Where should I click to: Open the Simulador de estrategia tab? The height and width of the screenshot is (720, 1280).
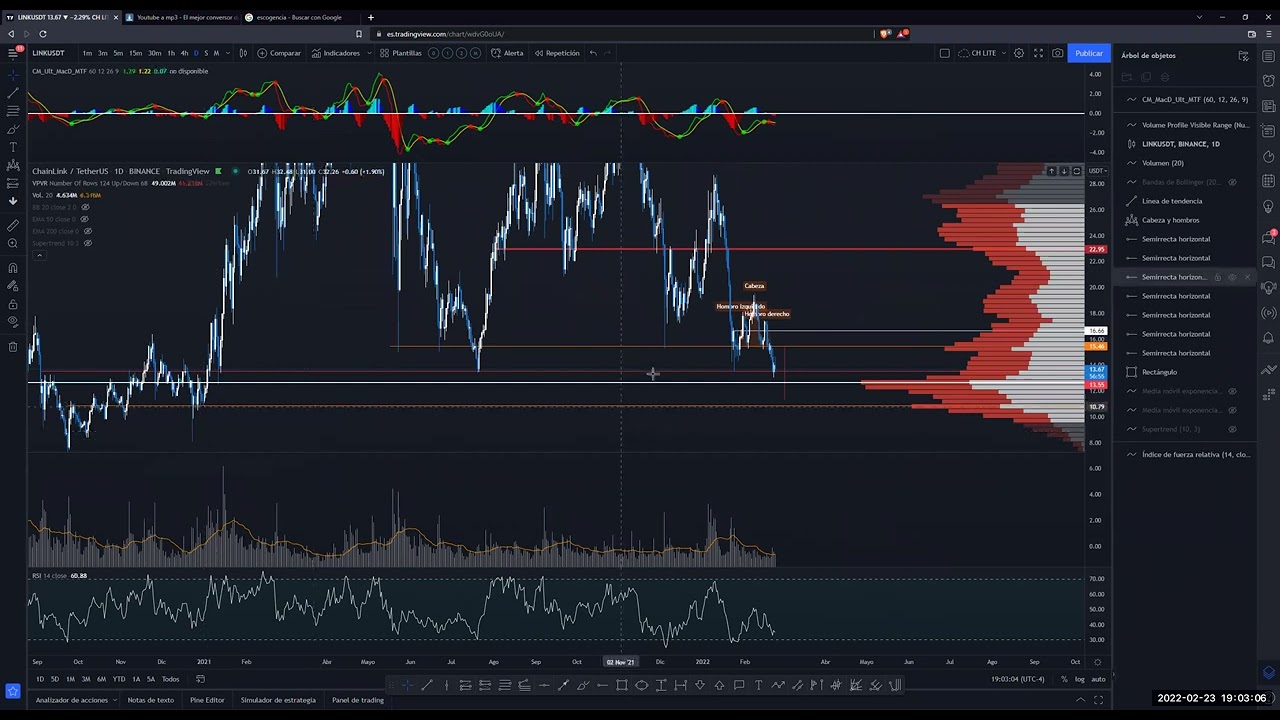tap(278, 700)
